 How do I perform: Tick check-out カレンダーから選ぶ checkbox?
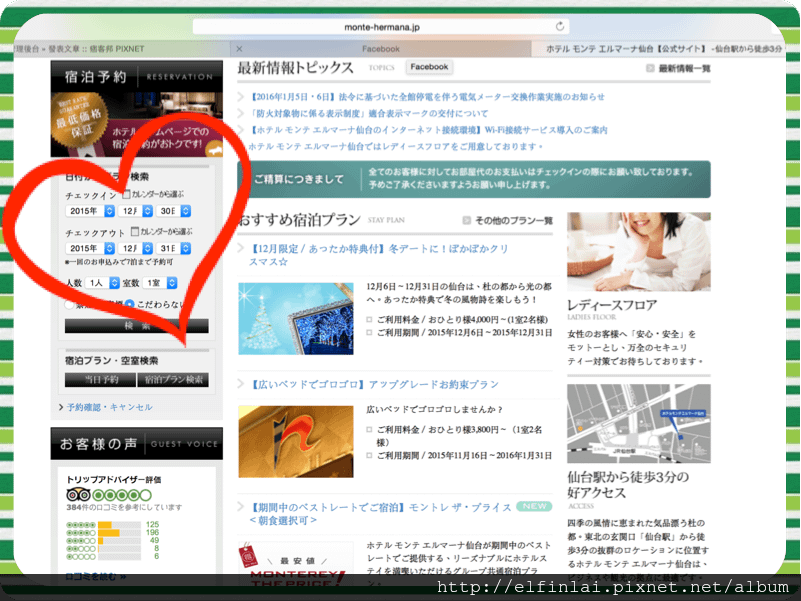coord(135,232)
